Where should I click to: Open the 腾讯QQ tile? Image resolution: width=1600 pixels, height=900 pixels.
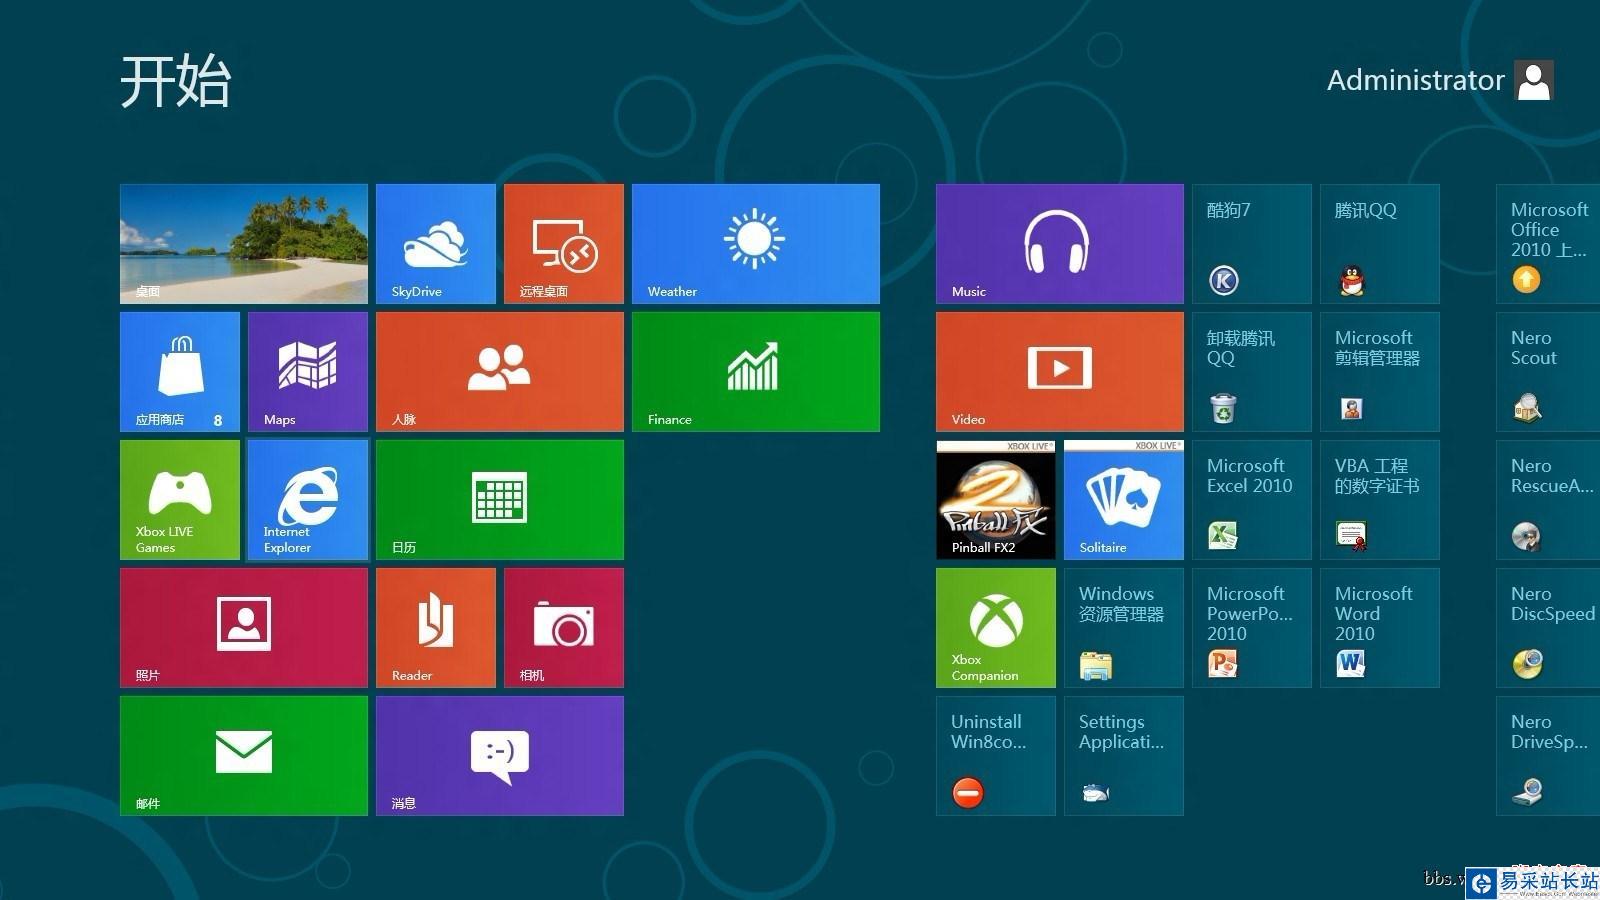pyautogui.click(x=1380, y=244)
